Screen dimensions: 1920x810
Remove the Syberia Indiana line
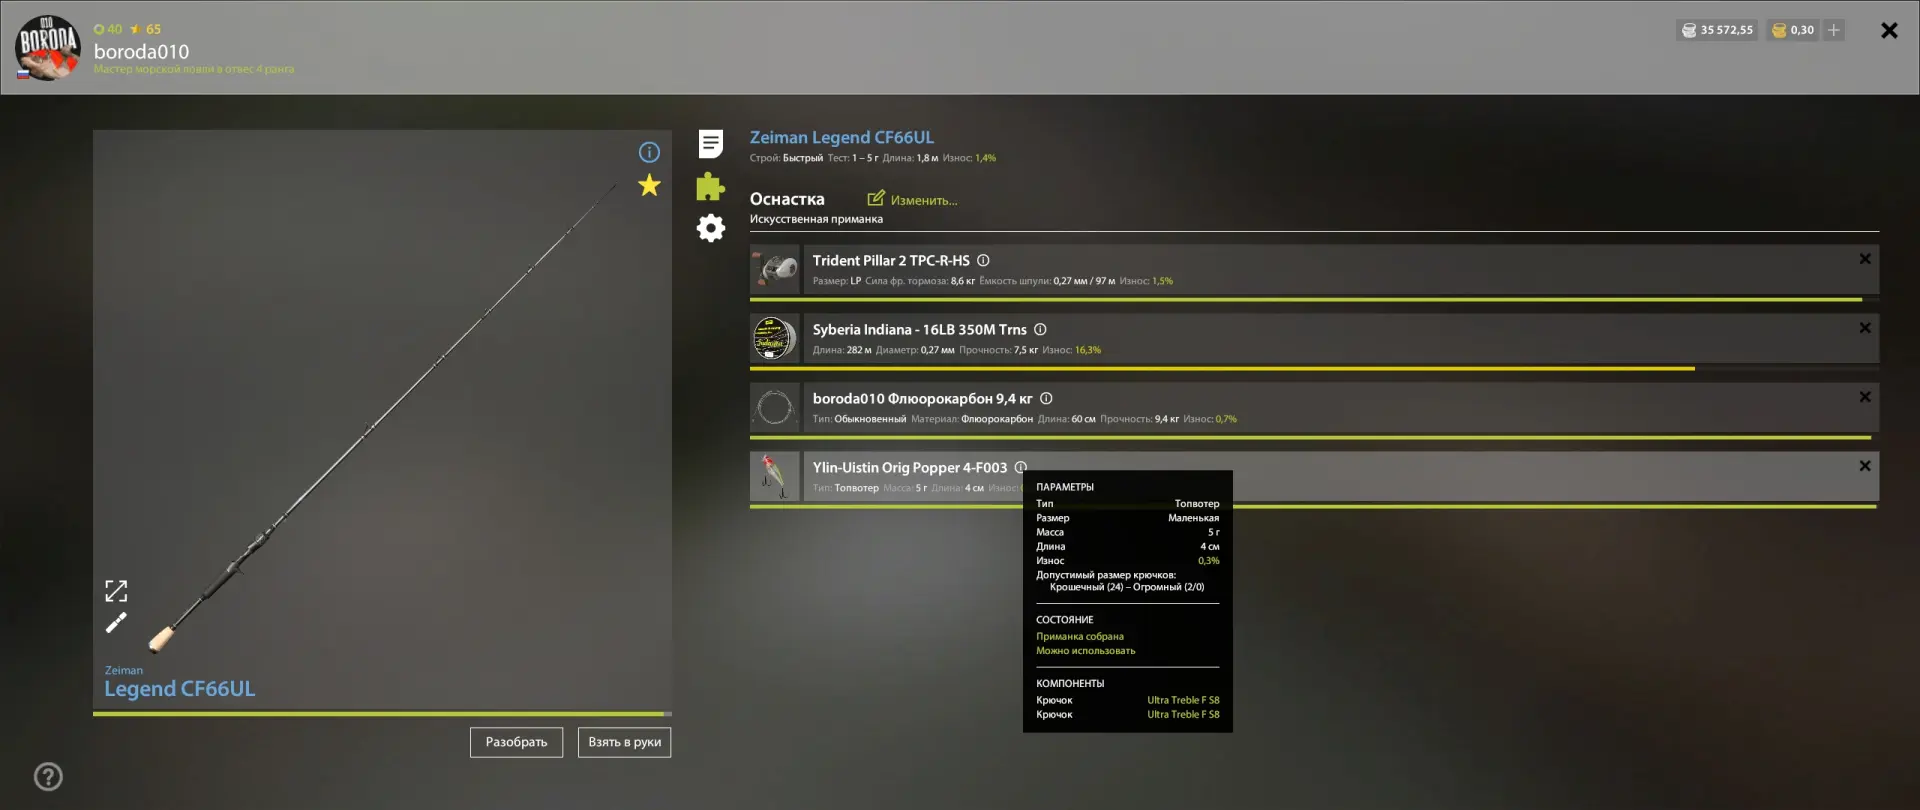(1865, 328)
